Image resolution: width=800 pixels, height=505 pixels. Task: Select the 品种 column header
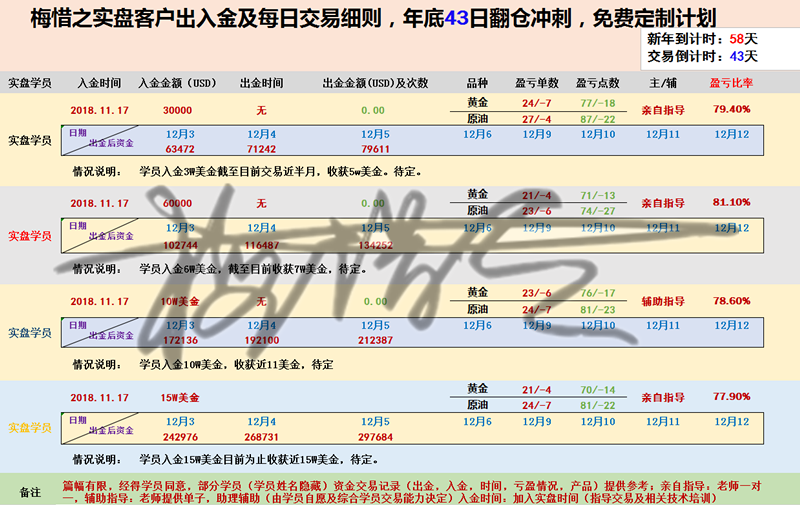click(477, 83)
